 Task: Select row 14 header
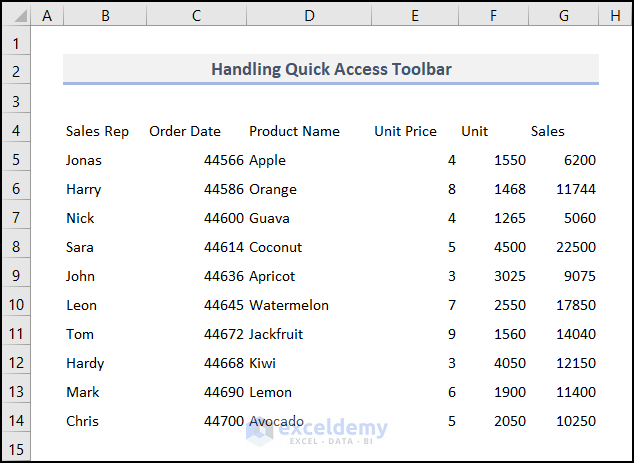[x=16, y=421]
